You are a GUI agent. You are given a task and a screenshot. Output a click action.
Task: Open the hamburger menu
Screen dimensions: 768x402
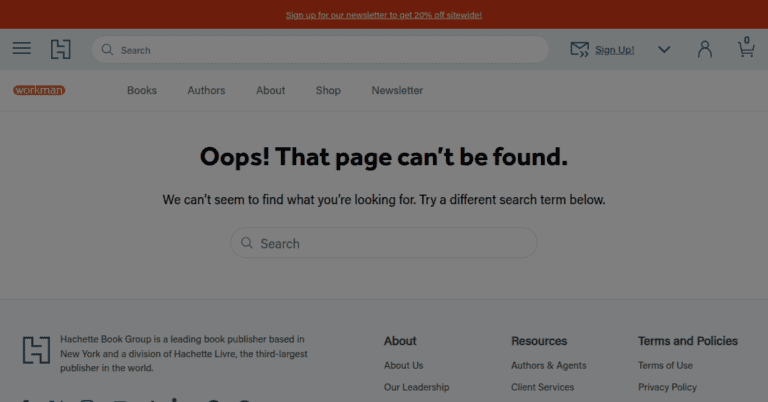click(x=22, y=48)
